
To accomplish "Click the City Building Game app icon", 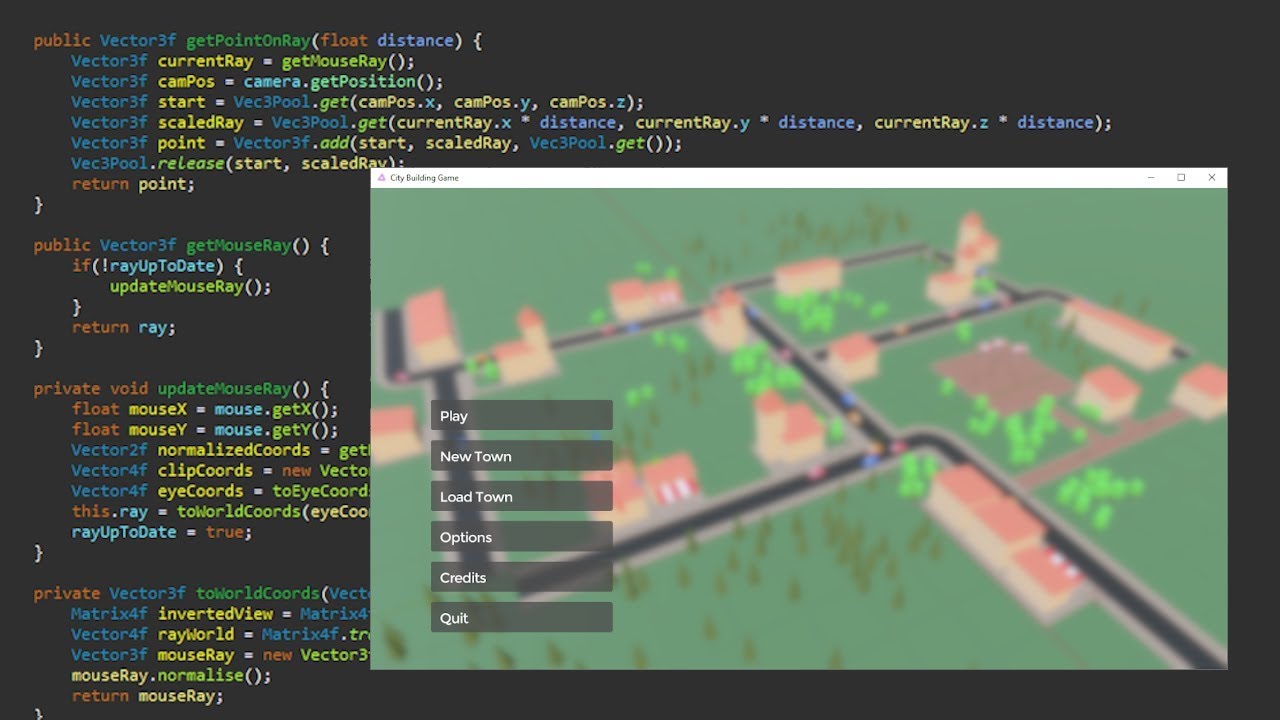I will click(381, 178).
